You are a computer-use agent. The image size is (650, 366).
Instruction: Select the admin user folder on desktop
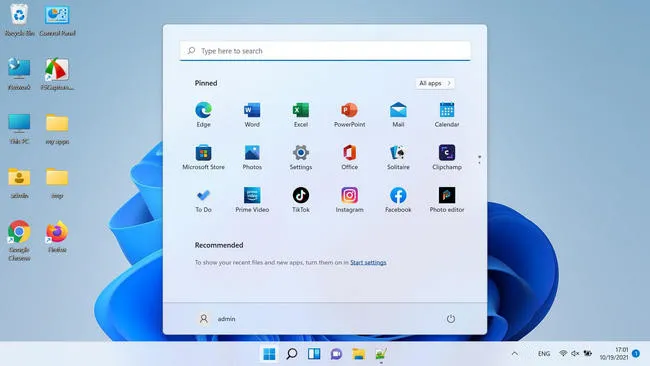point(19,183)
